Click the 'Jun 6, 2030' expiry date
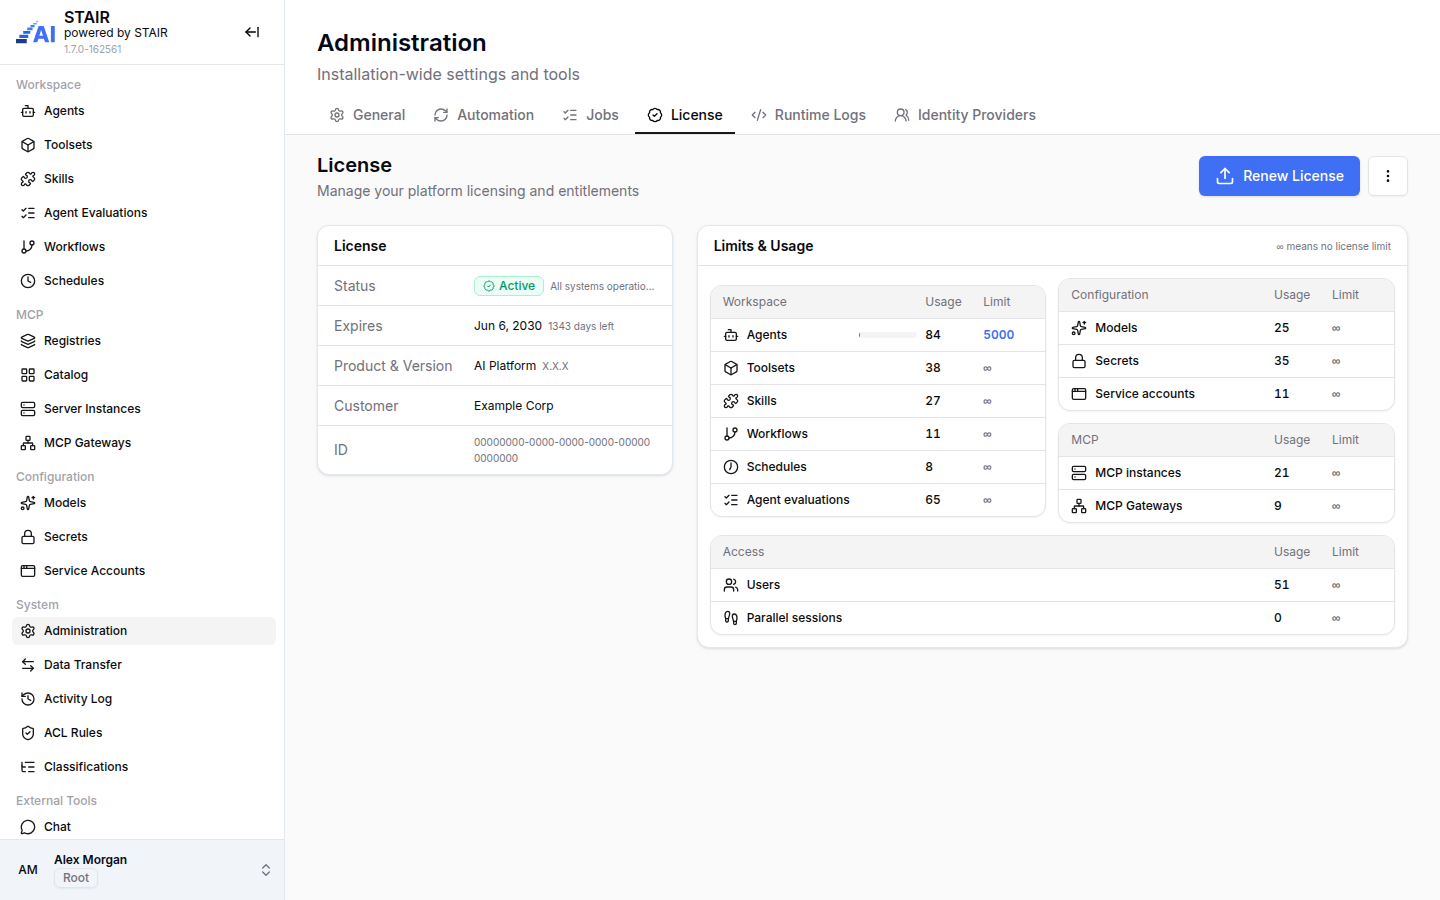This screenshot has height=900, width=1440. click(508, 326)
